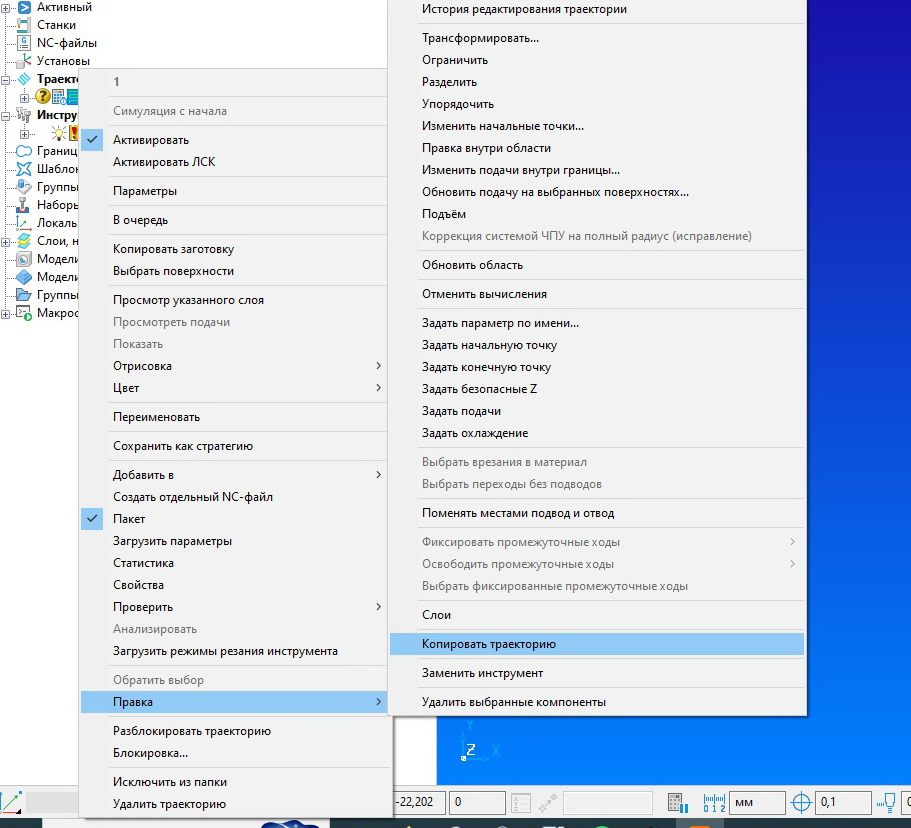Click the calculator icon beside question mark
The width and height of the screenshot is (911, 828).
59,96
